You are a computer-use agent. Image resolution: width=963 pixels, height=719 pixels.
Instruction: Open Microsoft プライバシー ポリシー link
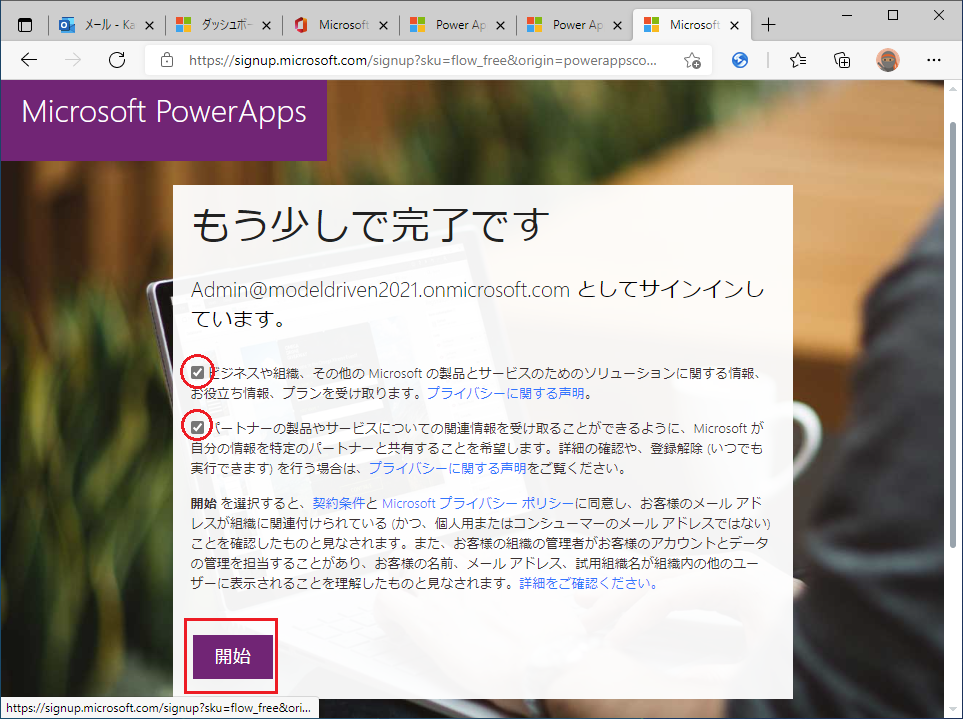[x=478, y=503]
